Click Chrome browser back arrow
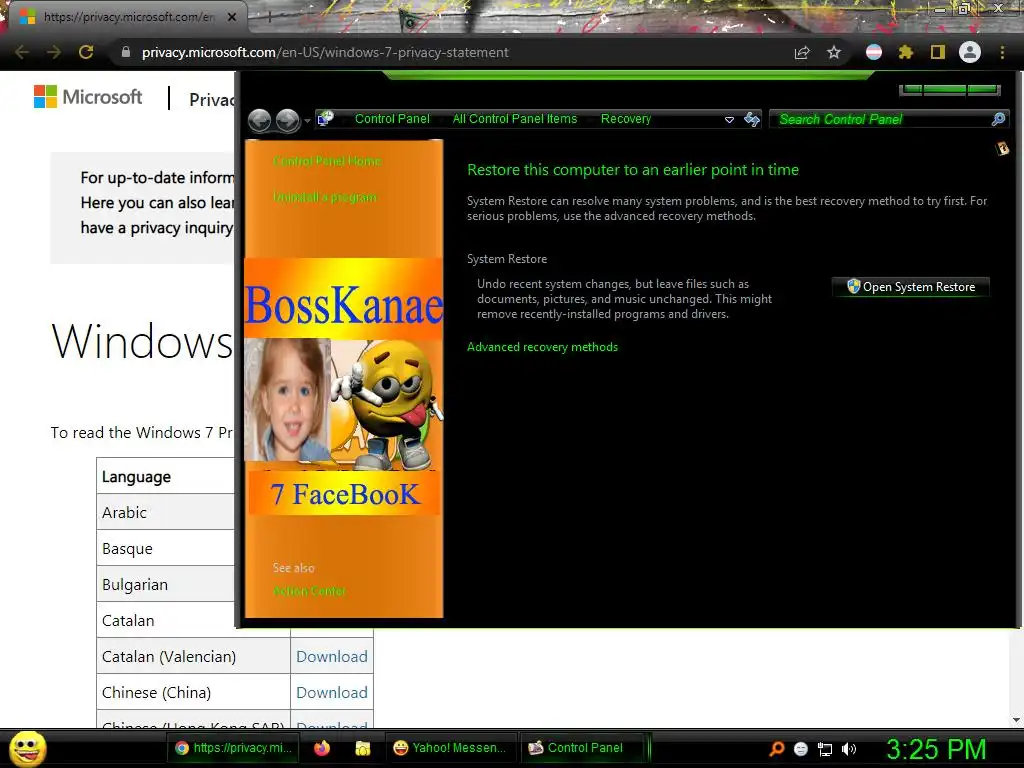The image size is (1024, 768). pos(22,52)
